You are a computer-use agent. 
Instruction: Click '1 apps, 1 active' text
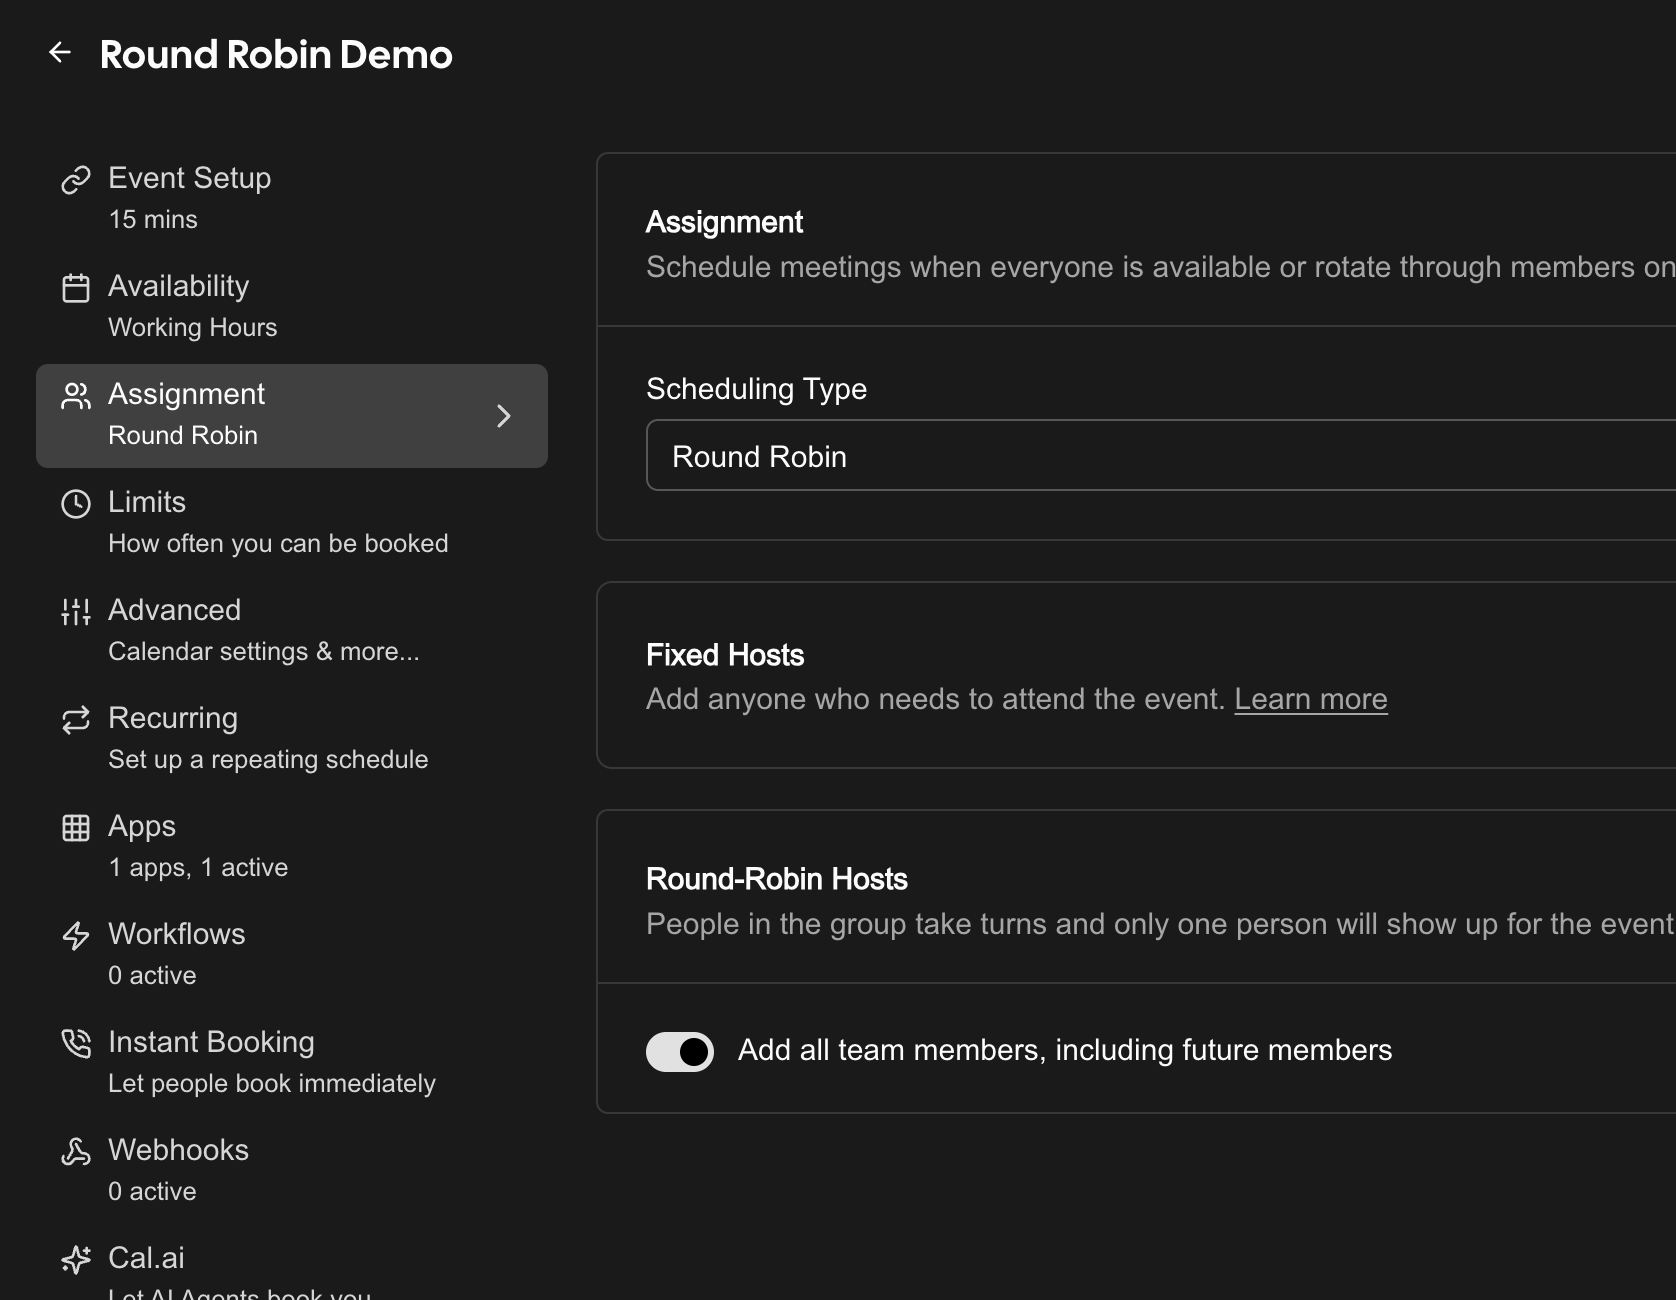(x=198, y=868)
